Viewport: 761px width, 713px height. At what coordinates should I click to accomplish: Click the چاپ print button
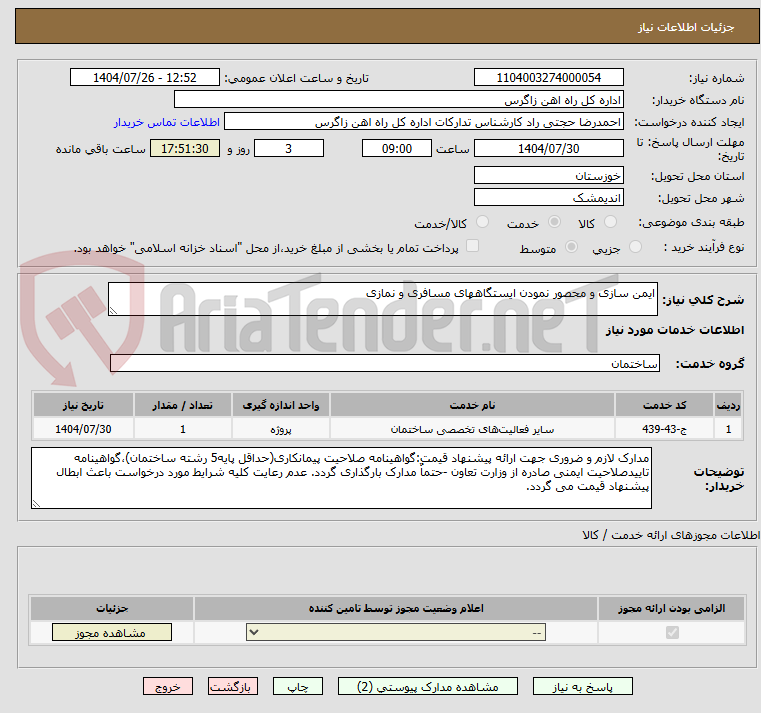tap(298, 687)
